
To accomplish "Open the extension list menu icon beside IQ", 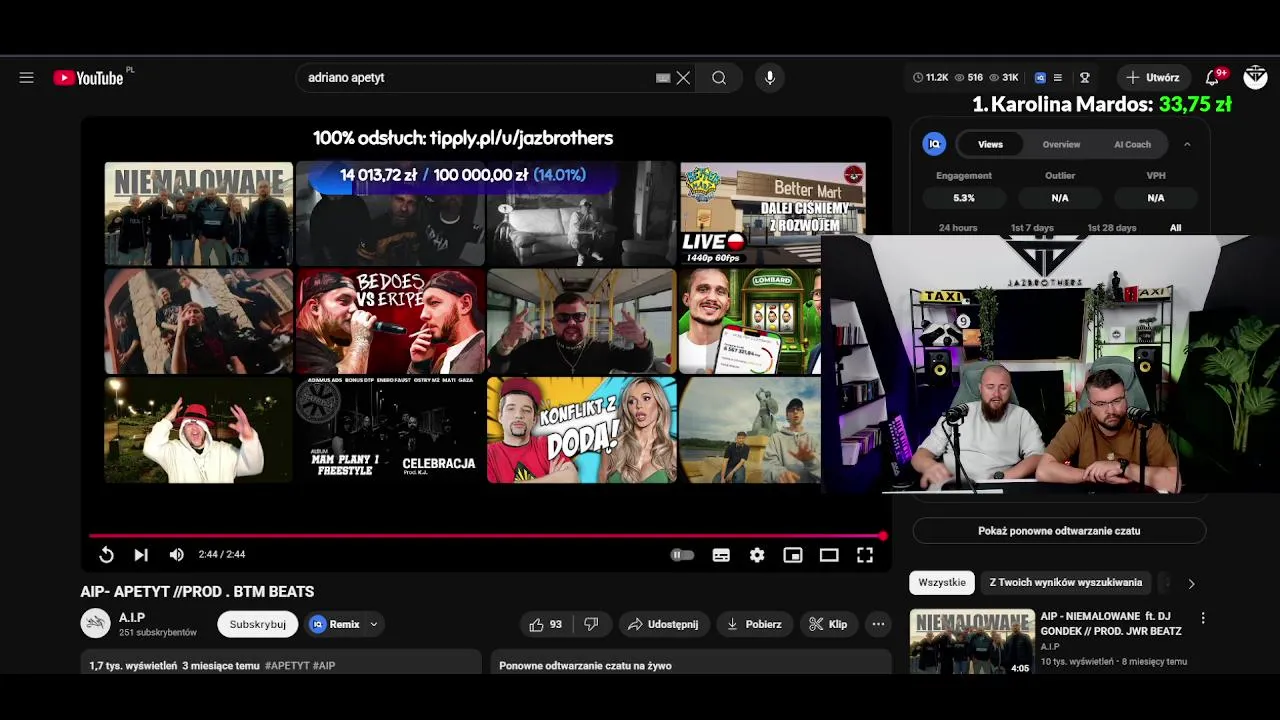I will [1058, 78].
